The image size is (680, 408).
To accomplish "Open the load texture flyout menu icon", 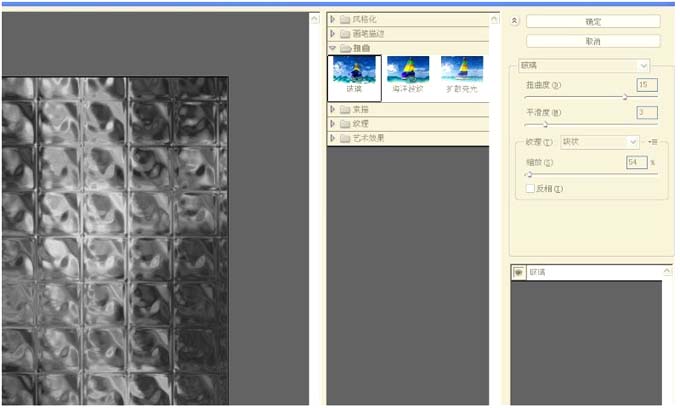I will tap(653, 142).
